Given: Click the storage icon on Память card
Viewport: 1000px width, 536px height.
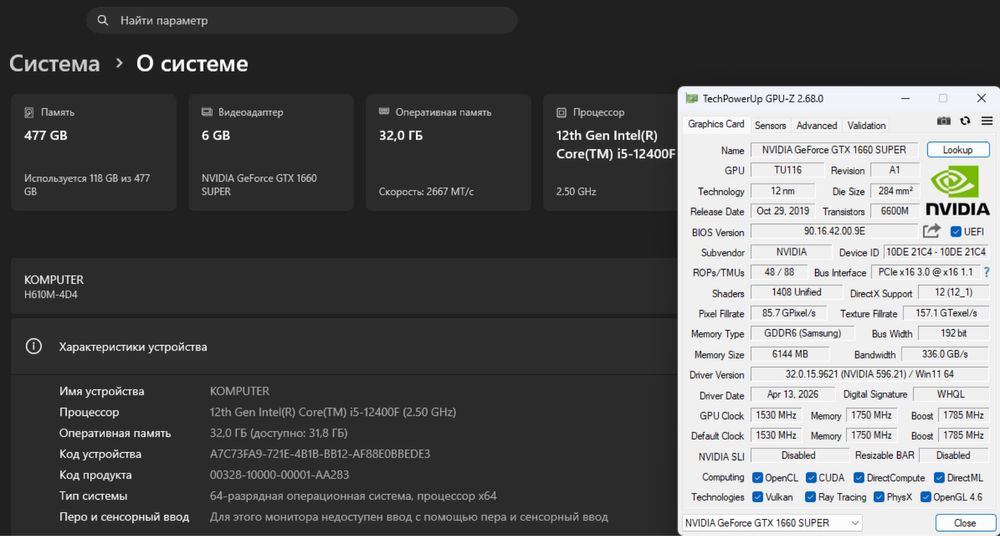Looking at the screenshot, I should 29,112.
